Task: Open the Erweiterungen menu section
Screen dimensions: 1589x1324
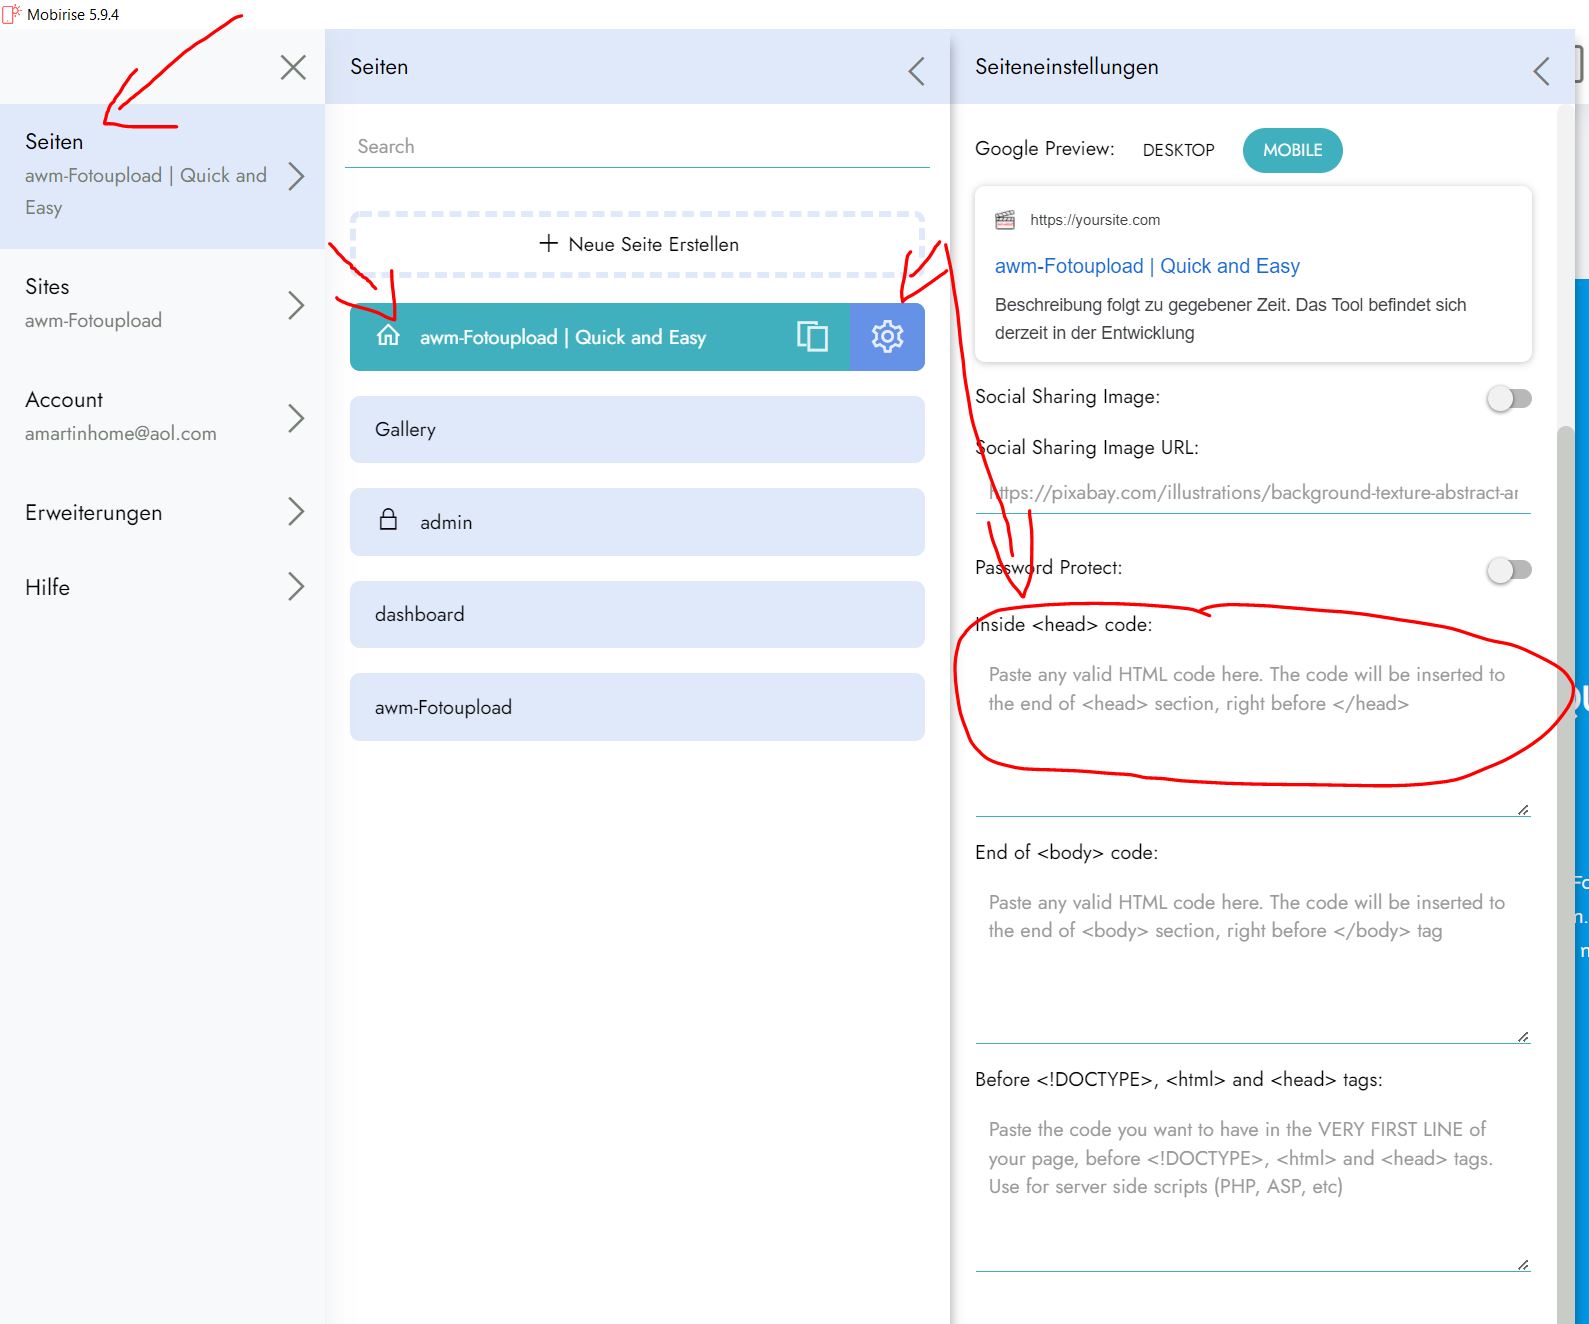Action: pyautogui.click(x=162, y=512)
